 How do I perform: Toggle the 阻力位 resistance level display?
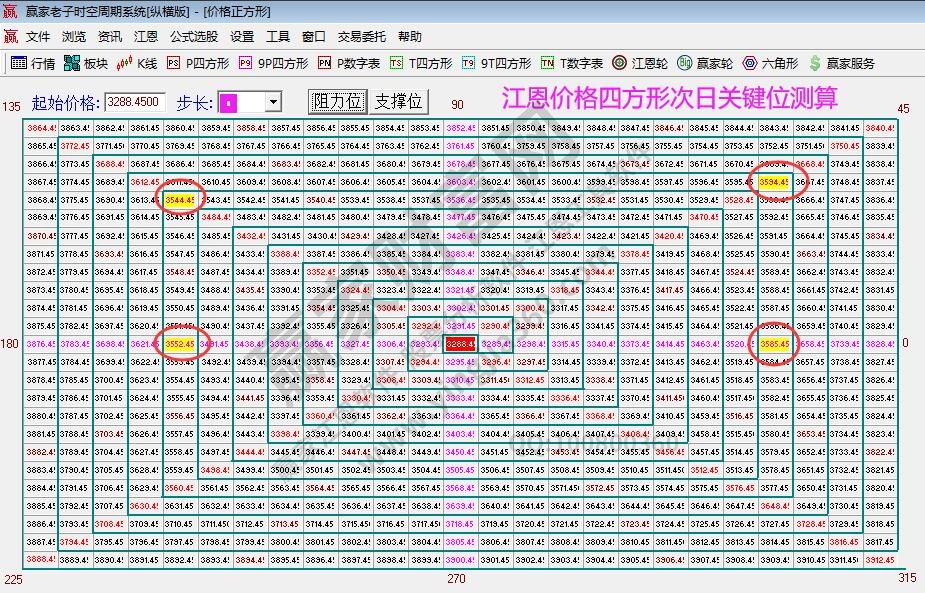pos(338,100)
